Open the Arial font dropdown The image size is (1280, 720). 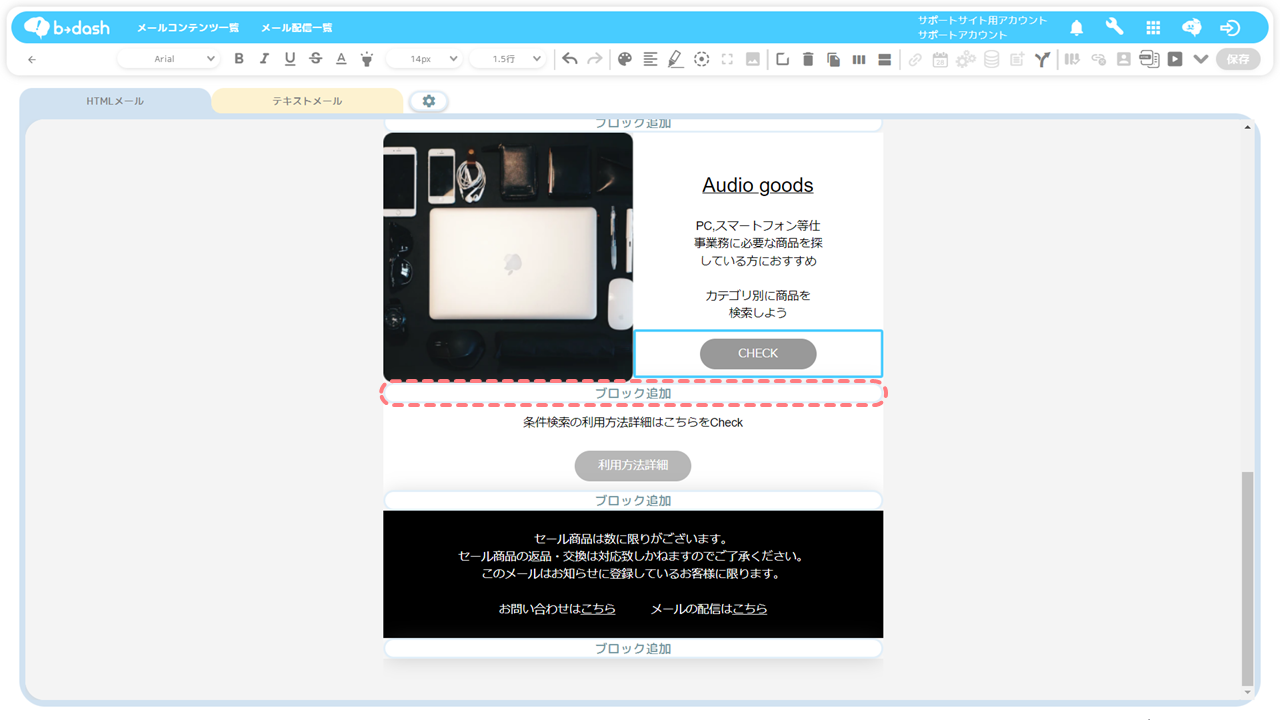(x=170, y=59)
